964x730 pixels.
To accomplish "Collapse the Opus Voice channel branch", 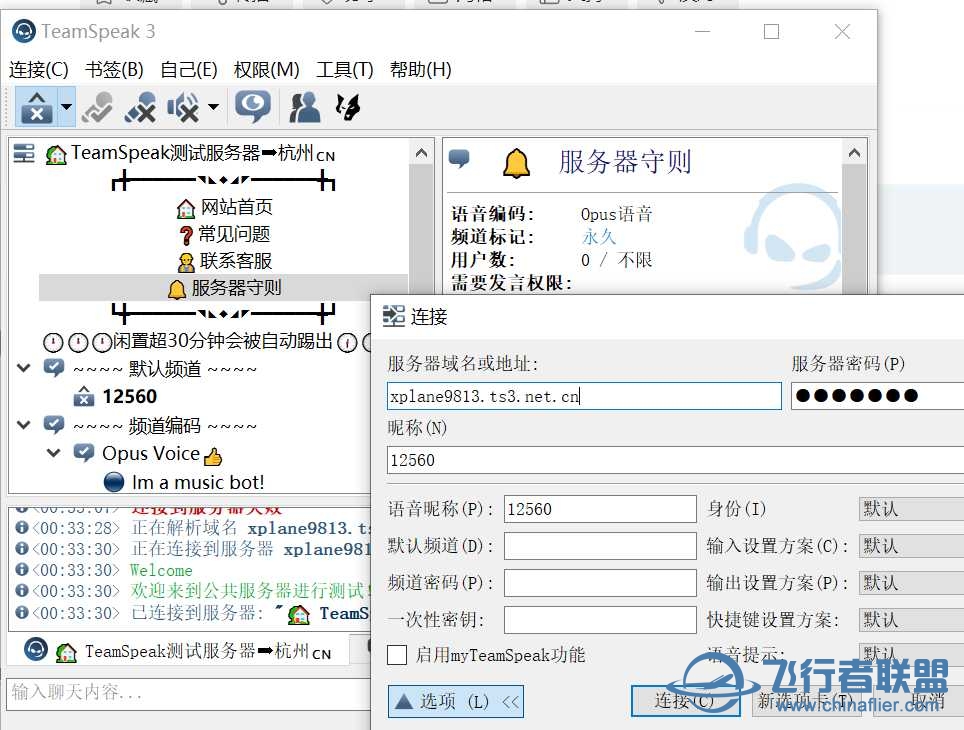I will click(x=52, y=453).
